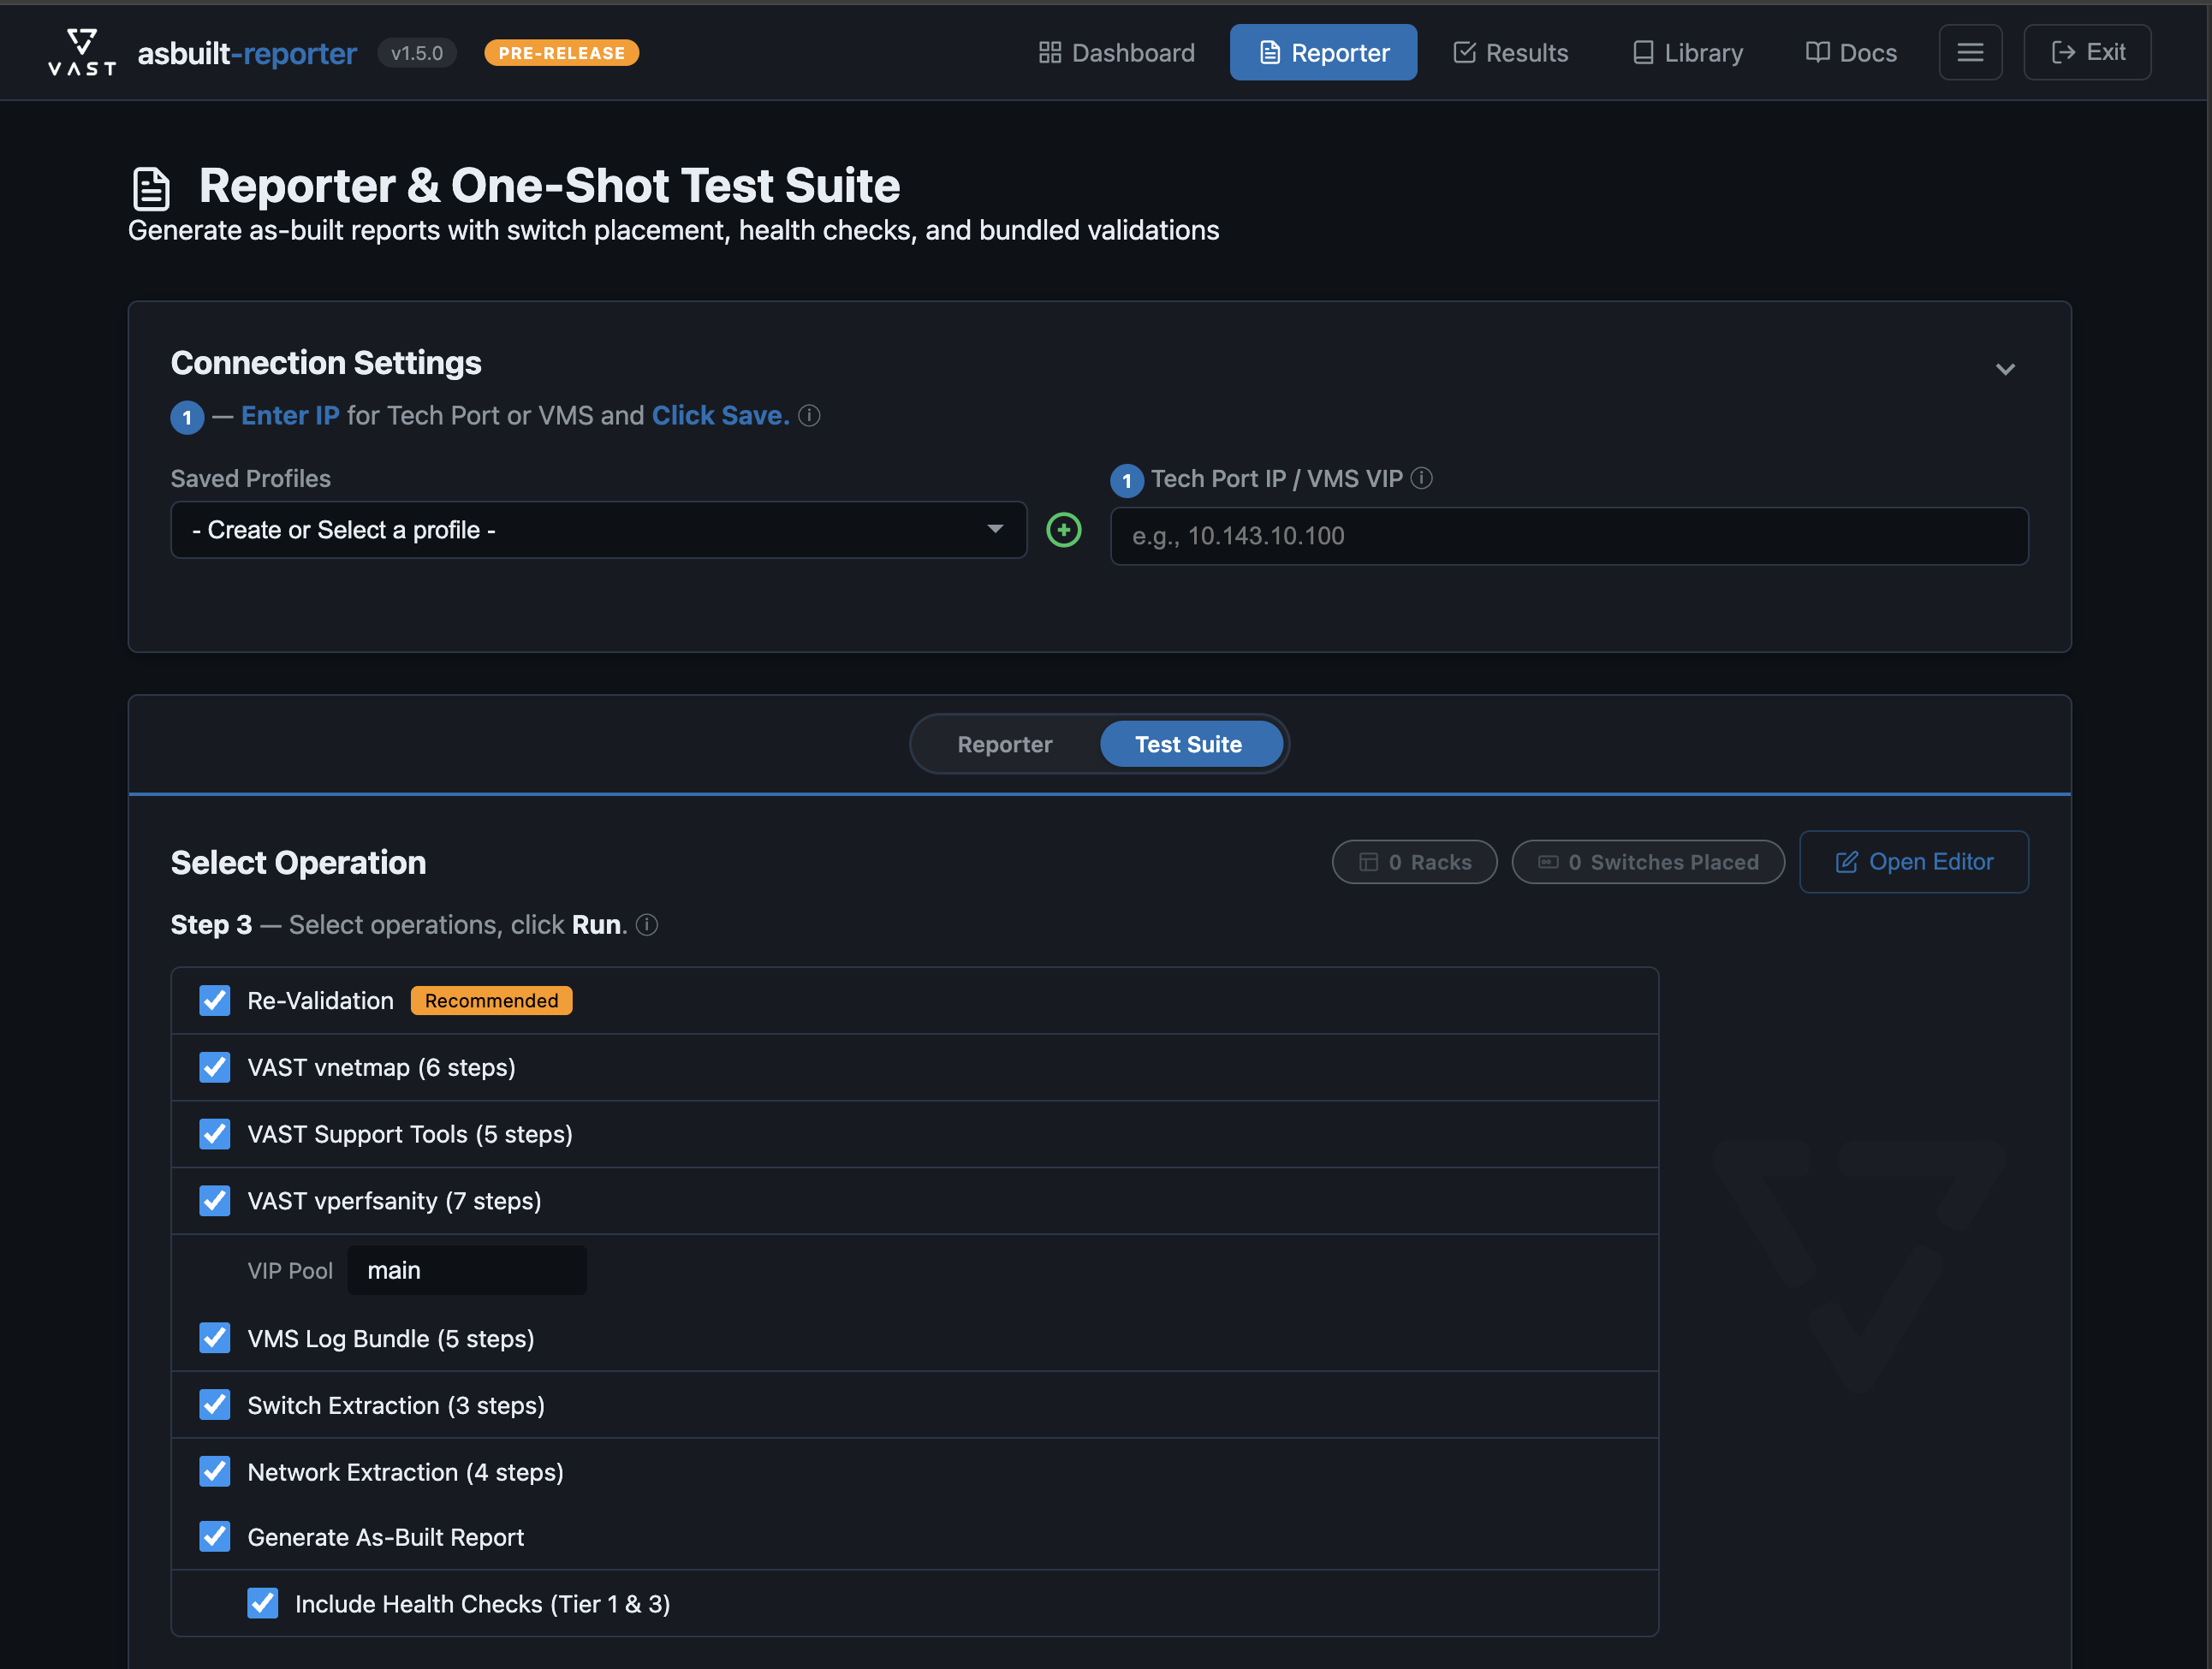Collapse the Connection Settings section
Viewport: 2212px width, 1669px height.
pyautogui.click(x=2006, y=368)
